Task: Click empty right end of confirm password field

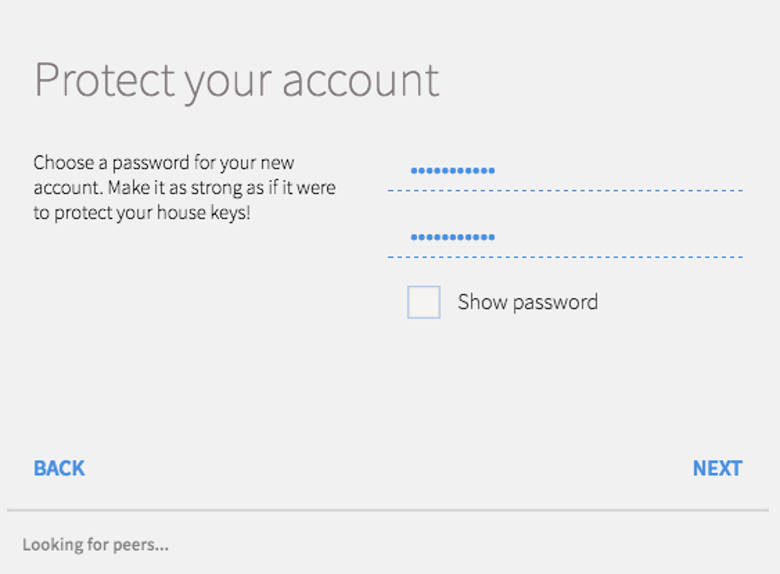Action: 700,238
